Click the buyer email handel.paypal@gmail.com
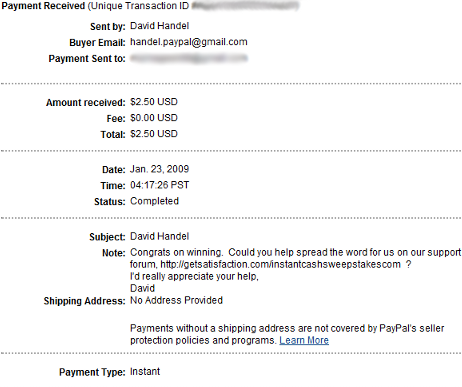This screenshot has width=462, height=387. click(x=189, y=42)
